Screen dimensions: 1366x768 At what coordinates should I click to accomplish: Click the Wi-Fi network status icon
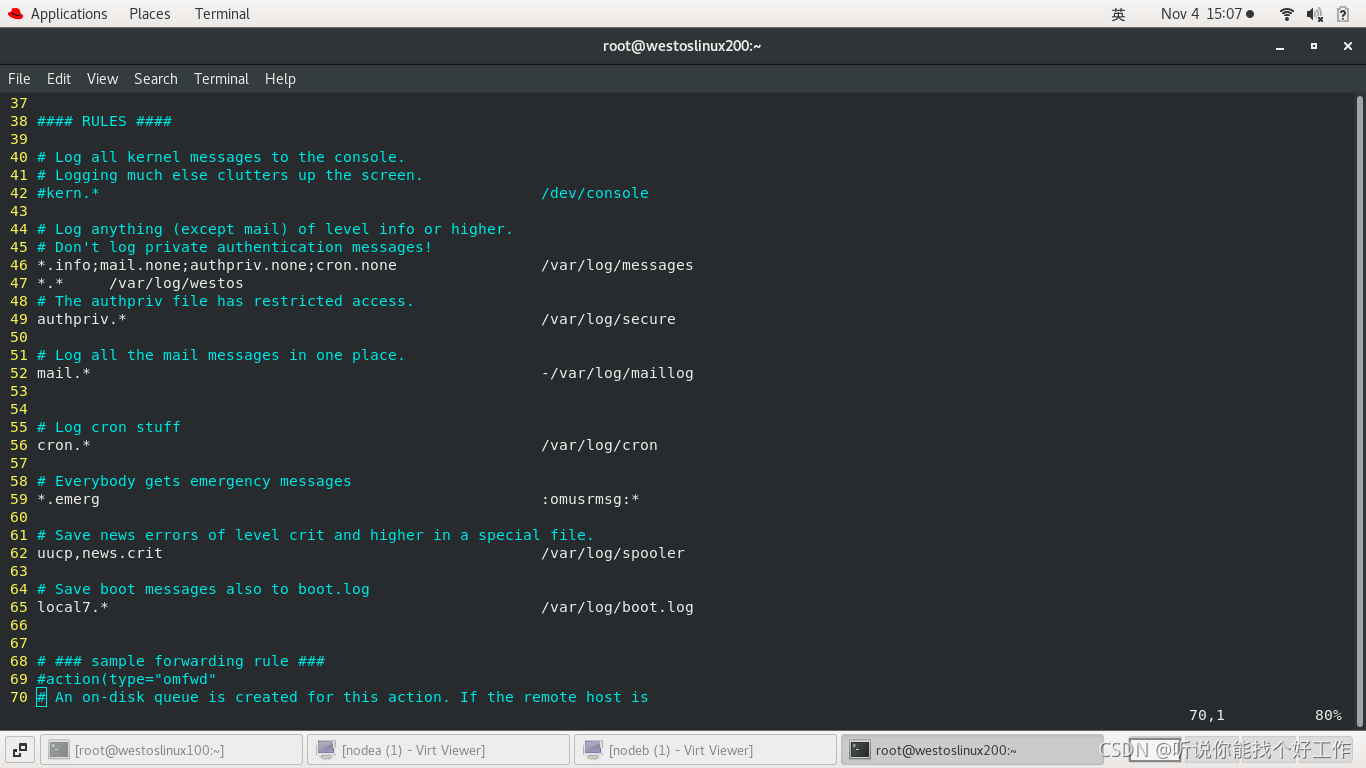[x=1287, y=14]
